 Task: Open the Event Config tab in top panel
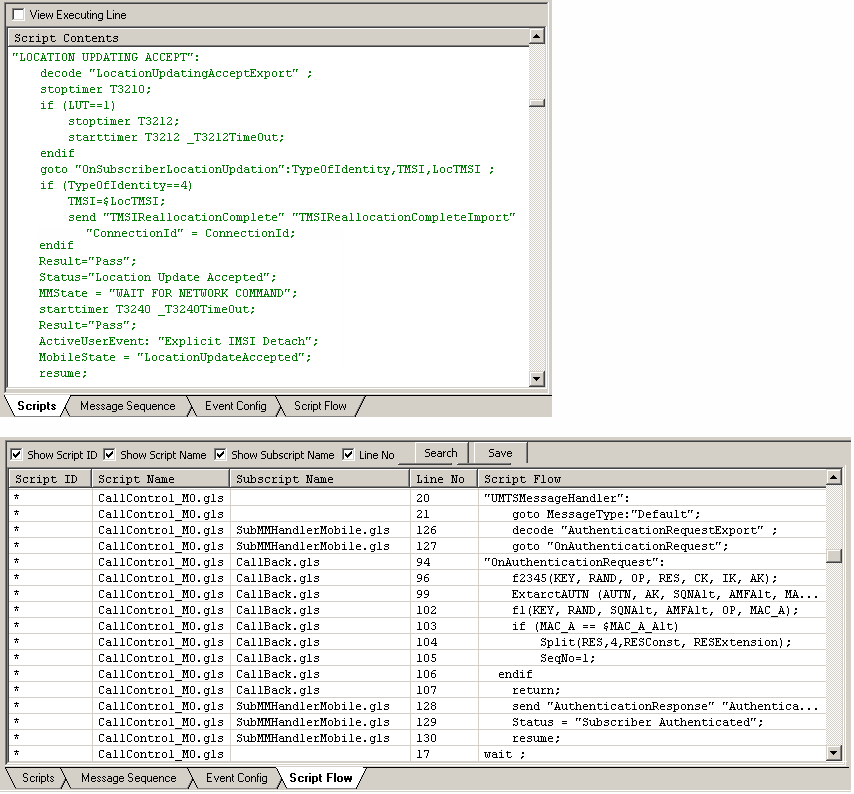234,406
